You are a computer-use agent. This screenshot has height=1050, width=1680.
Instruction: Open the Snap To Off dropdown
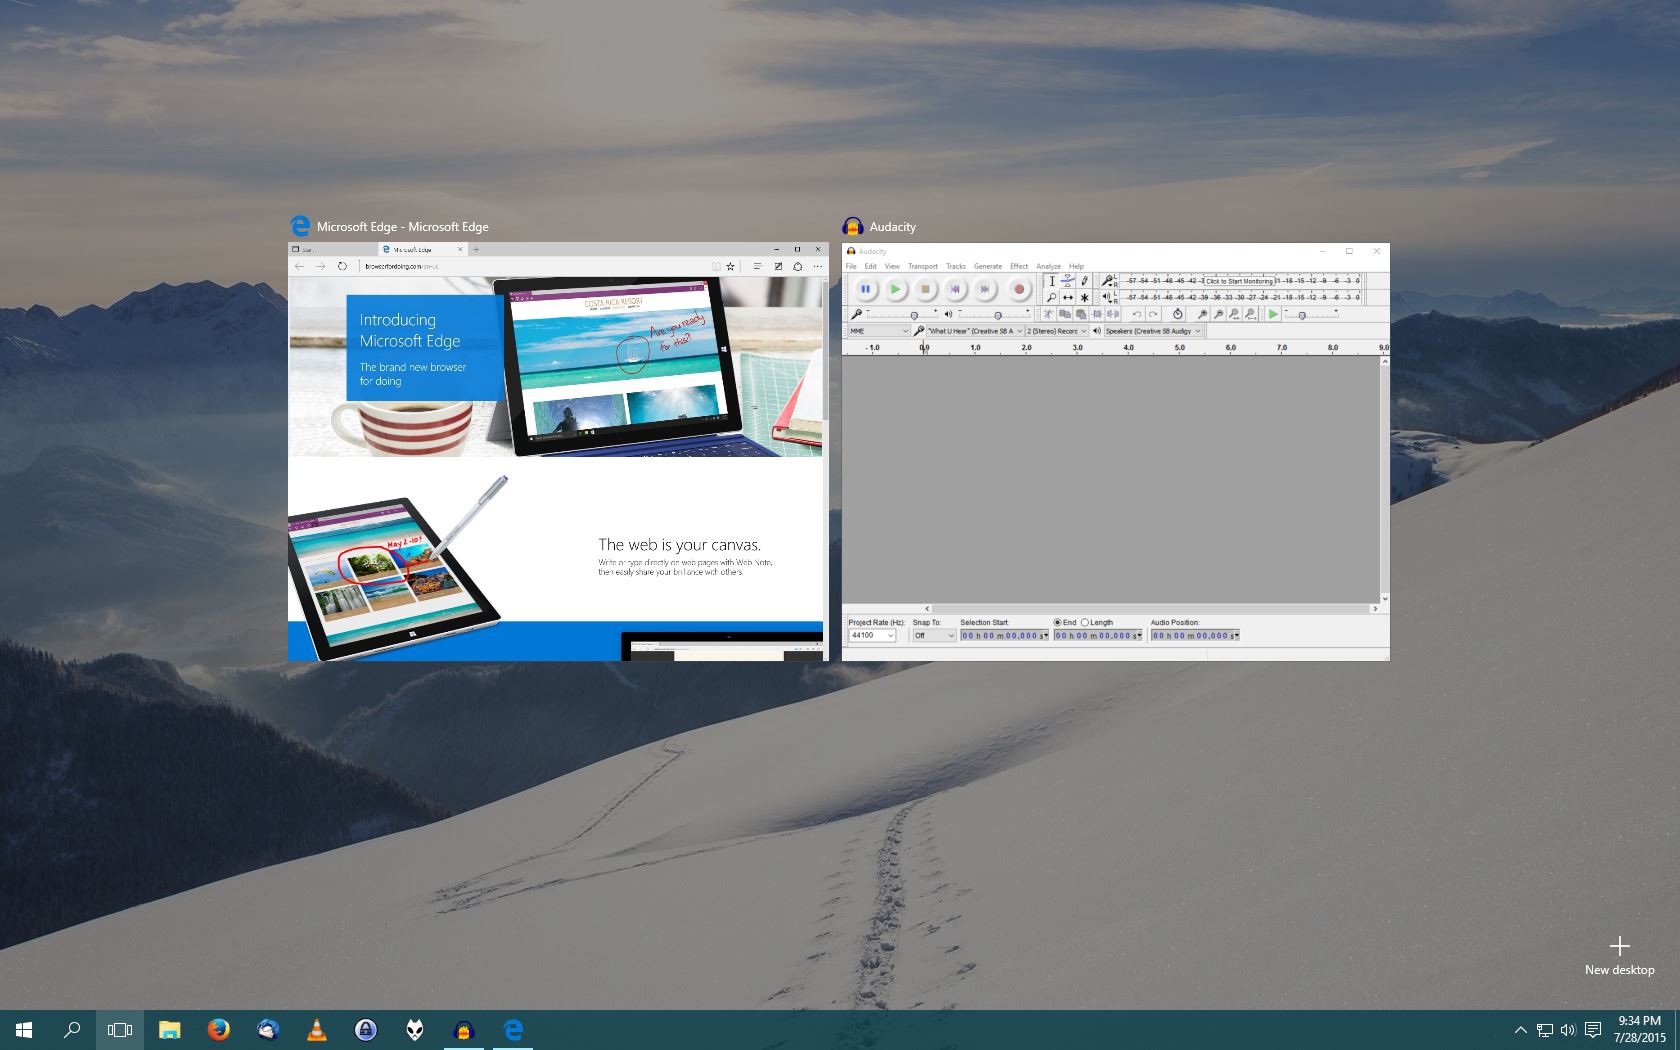pos(934,635)
